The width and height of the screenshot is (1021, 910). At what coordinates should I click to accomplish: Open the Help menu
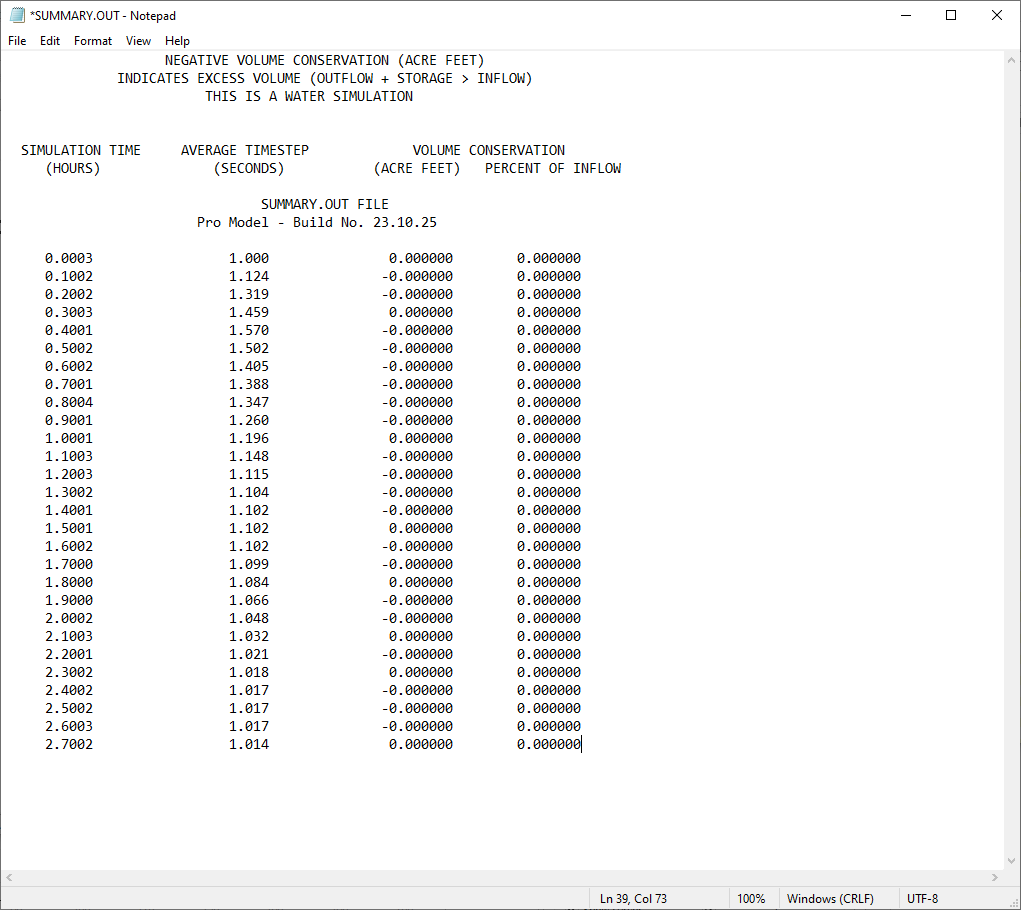point(177,41)
